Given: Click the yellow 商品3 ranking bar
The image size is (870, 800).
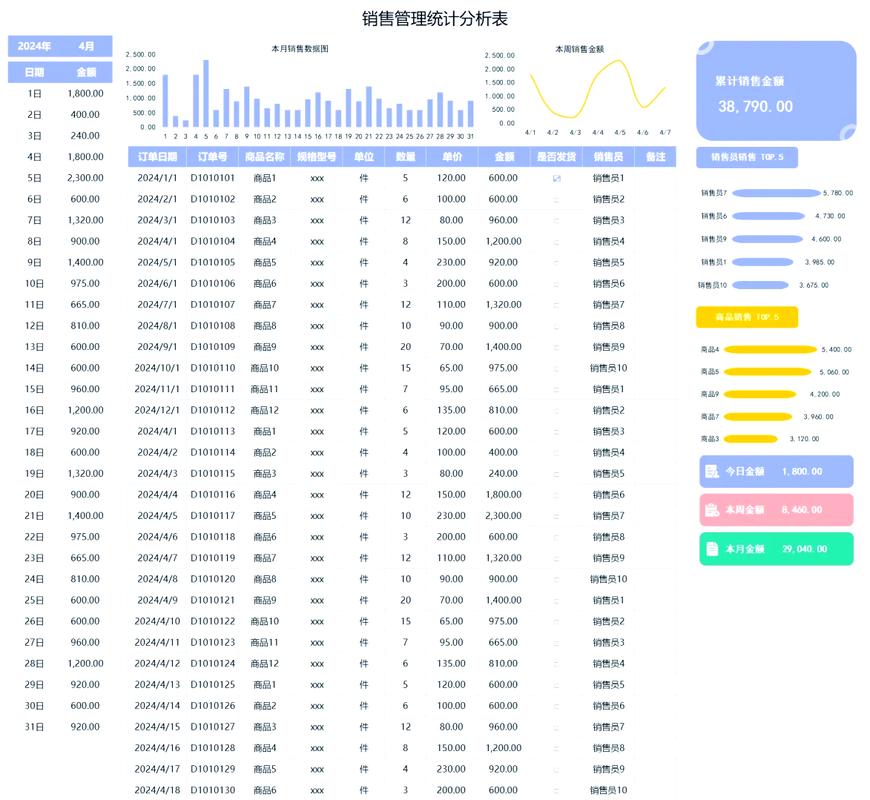Looking at the screenshot, I should [751, 439].
